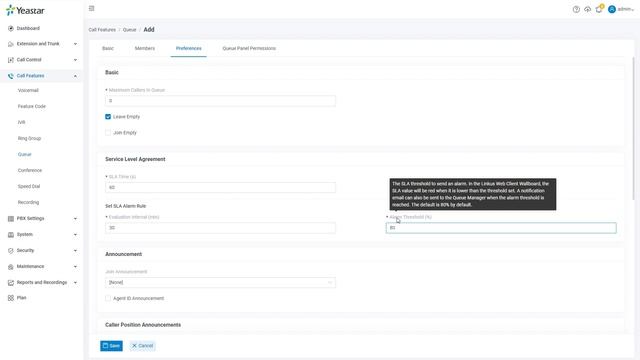Image resolution: width=640 pixels, height=360 pixels.
Task: Click the Dashboard sidebar icon
Action: tap(11, 29)
